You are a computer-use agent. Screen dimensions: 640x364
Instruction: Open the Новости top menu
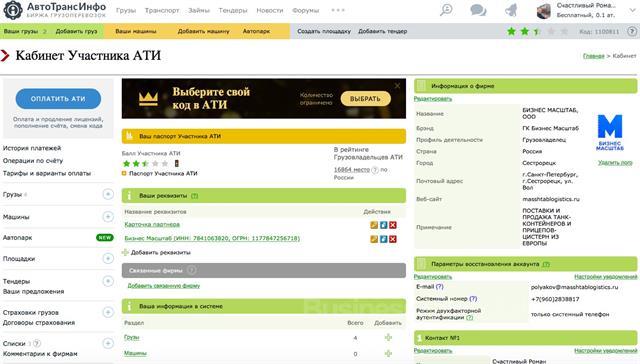pyautogui.click(x=269, y=10)
